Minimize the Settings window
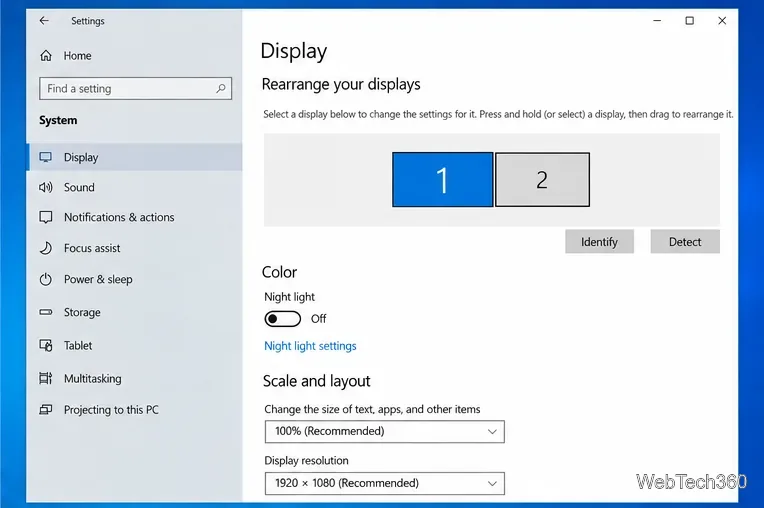The height and width of the screenshot is (508, 764). click(x=657, y=20)
